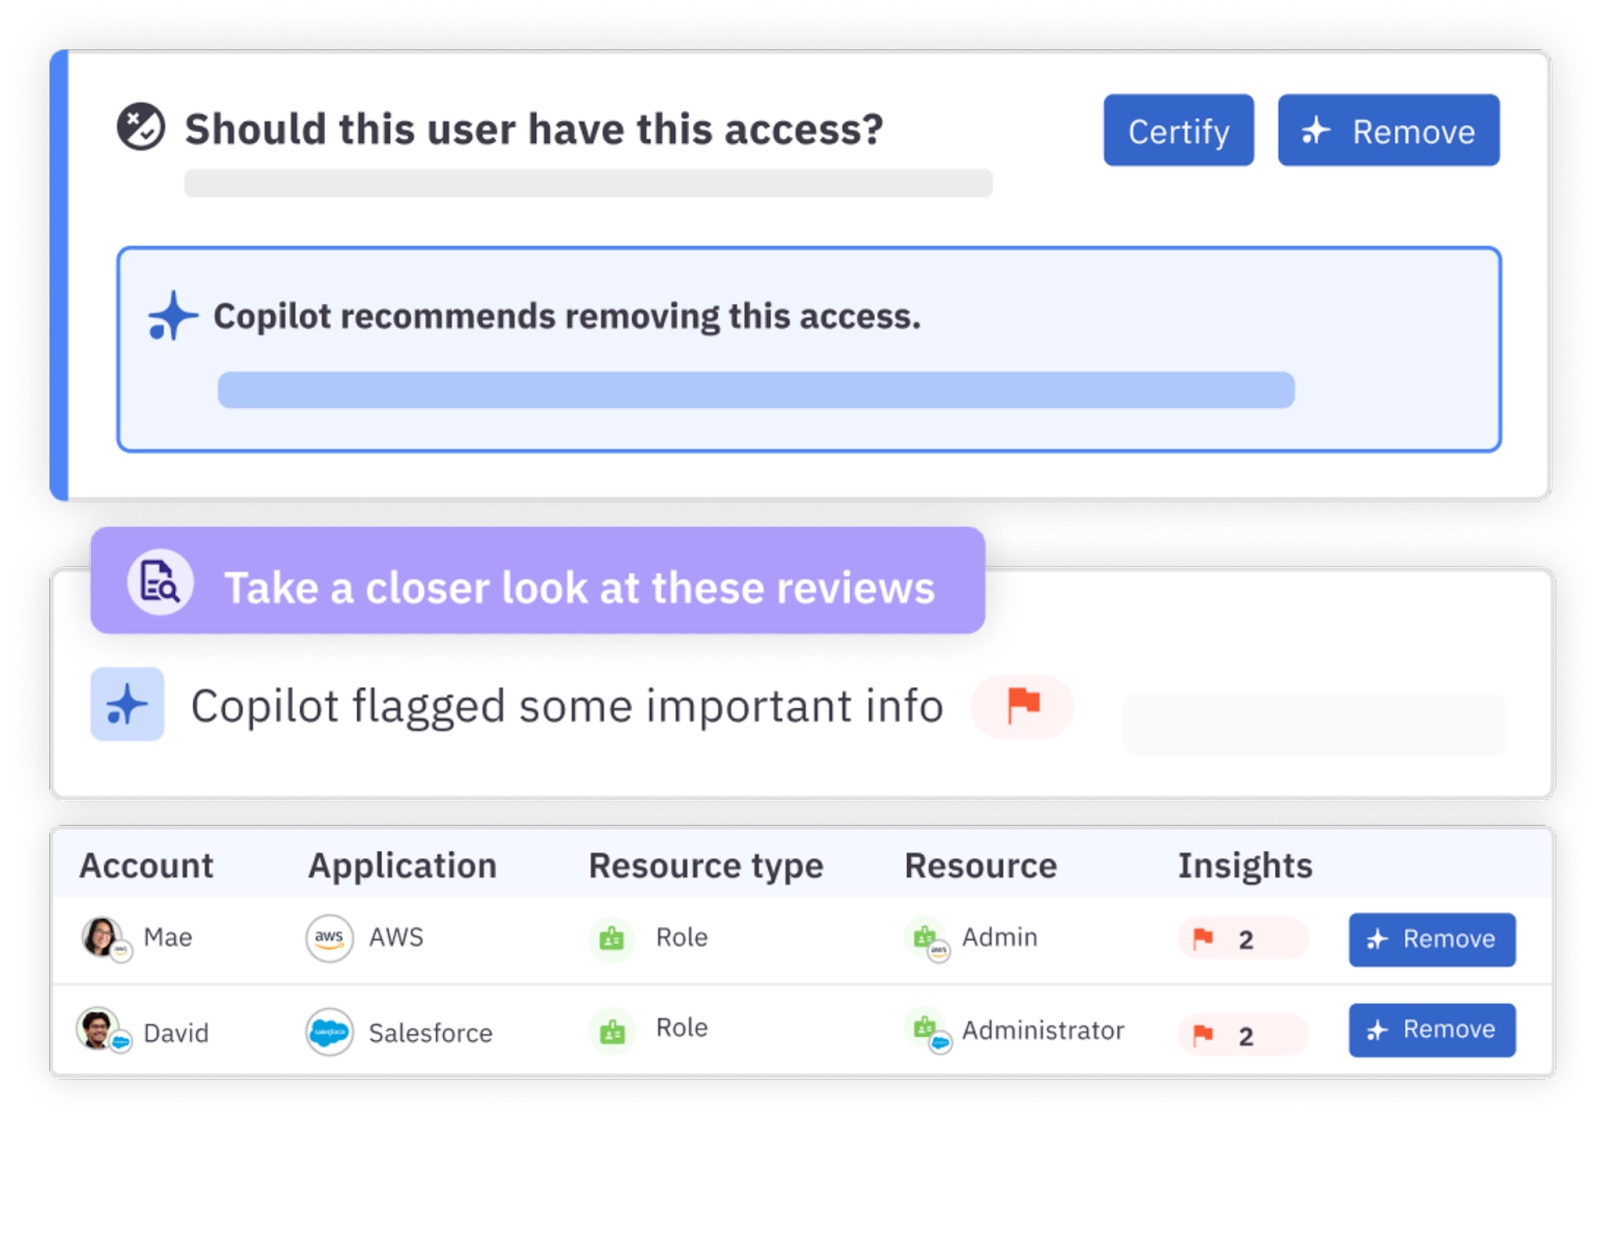1600x1255 pixels.
Task: Click the top Remove button beside Certify
Action: 1387,131
